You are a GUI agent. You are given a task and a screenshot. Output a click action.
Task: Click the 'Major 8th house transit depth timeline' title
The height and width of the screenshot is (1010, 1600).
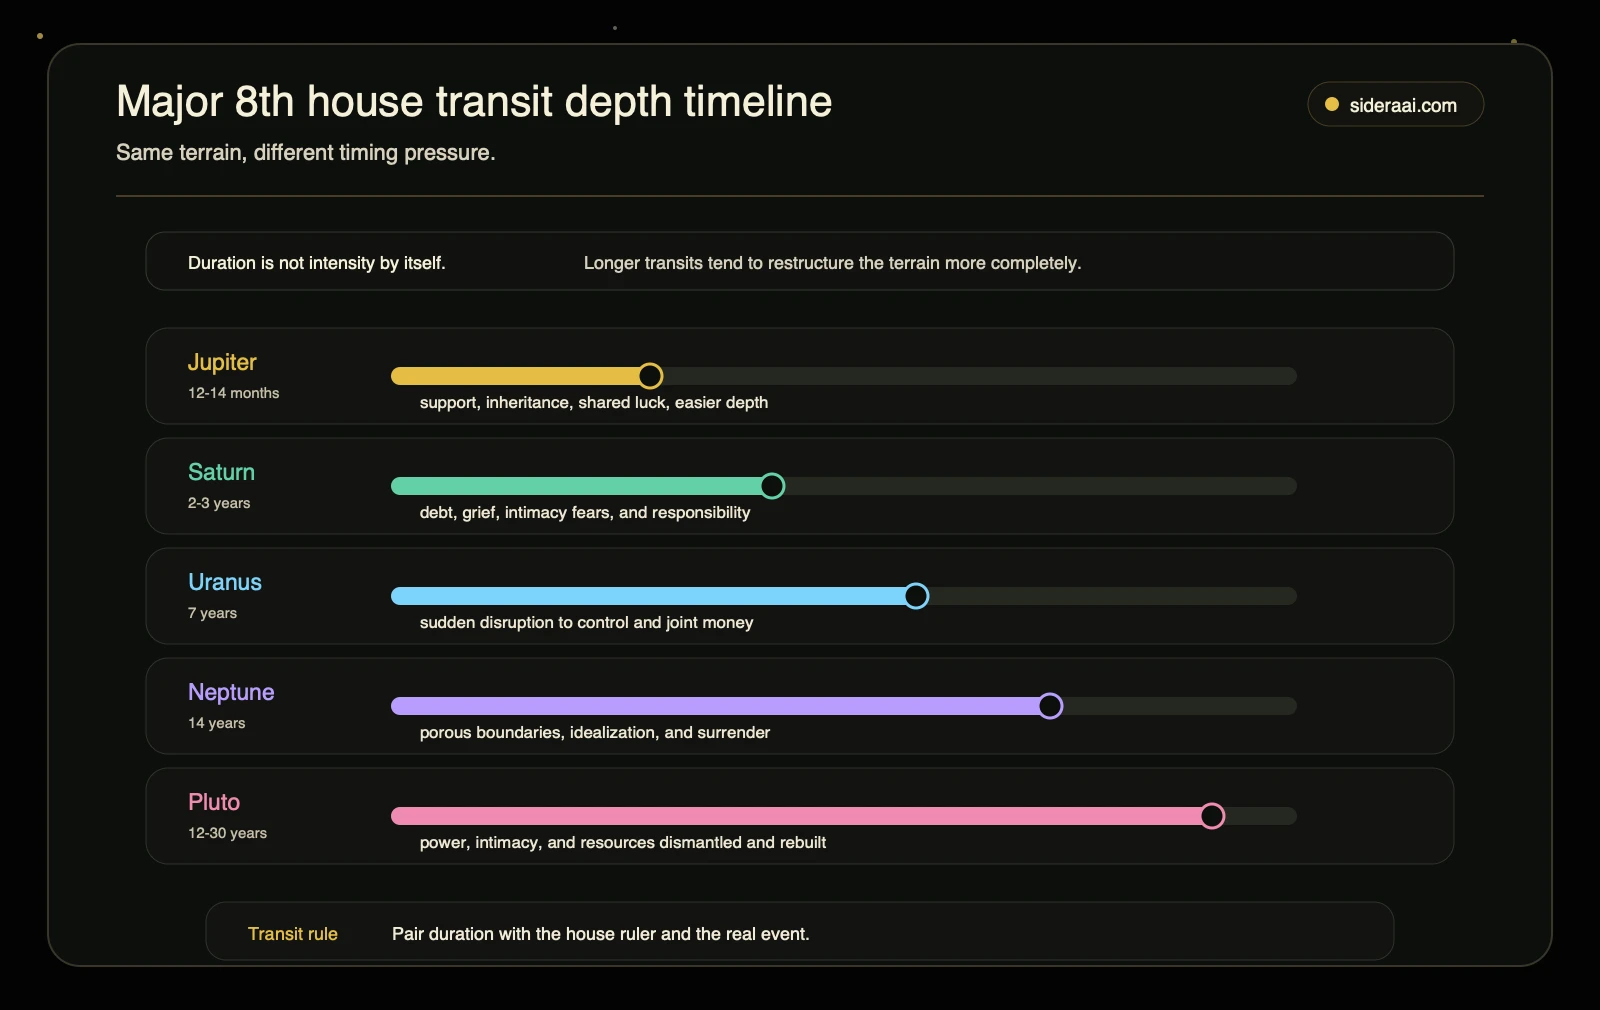pos(474,101)
